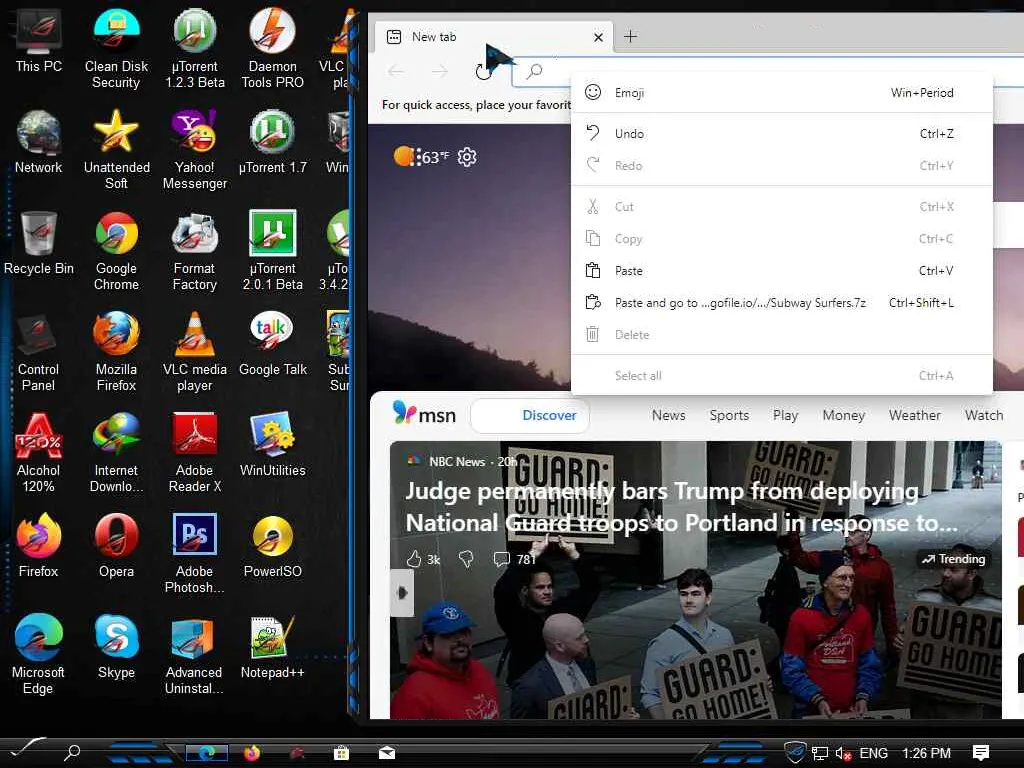Open Adobe Reader X icon
This screenshot has width=1024, height=768.
tap(195, 453)
